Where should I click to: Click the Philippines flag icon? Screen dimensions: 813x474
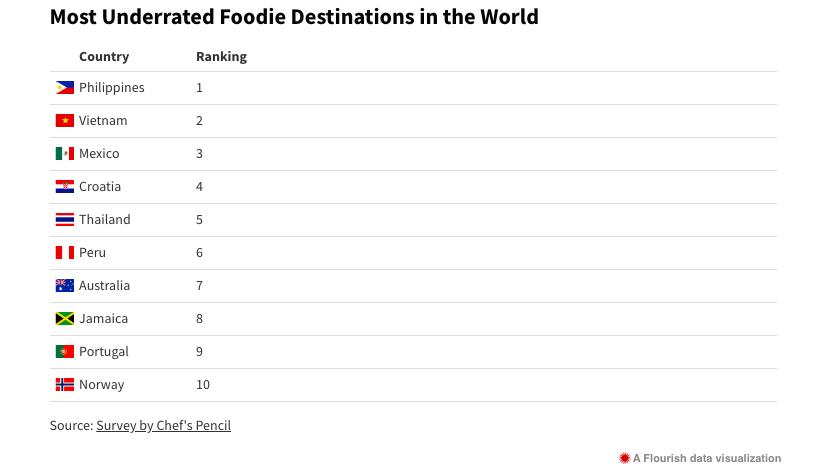tap(65, 88)
